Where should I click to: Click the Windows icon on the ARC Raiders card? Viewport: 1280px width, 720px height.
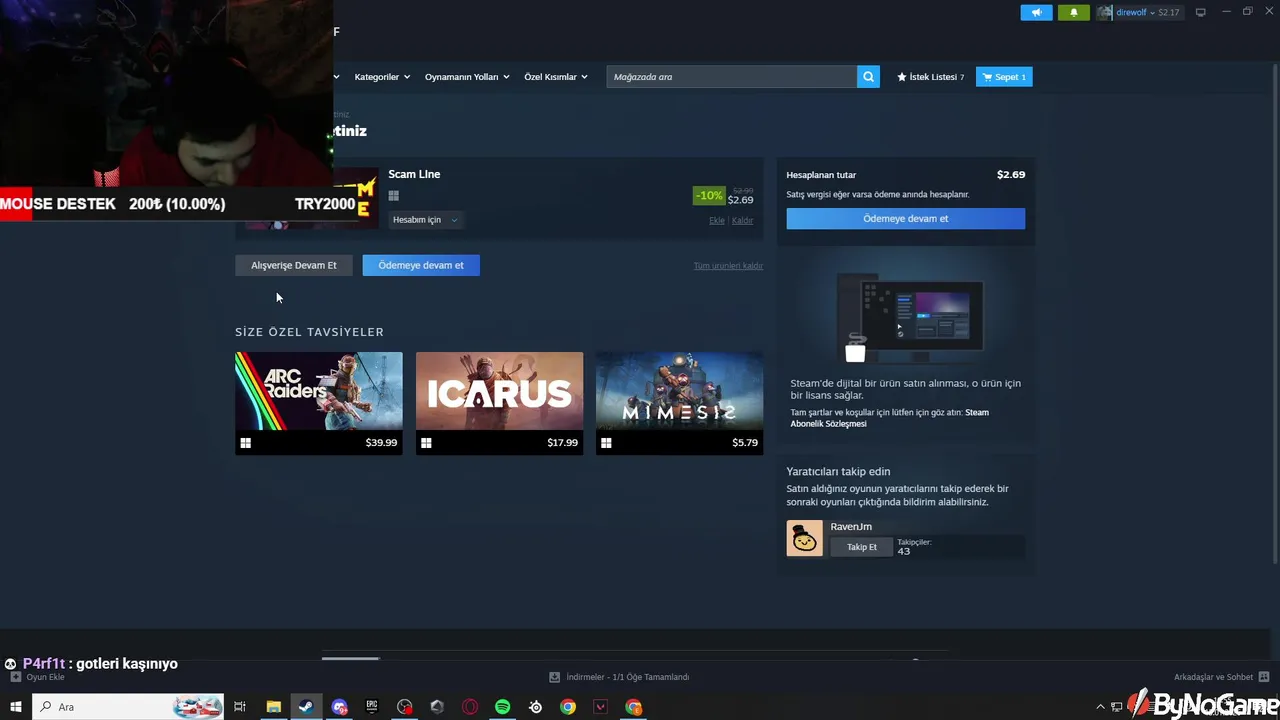point(245,443)
